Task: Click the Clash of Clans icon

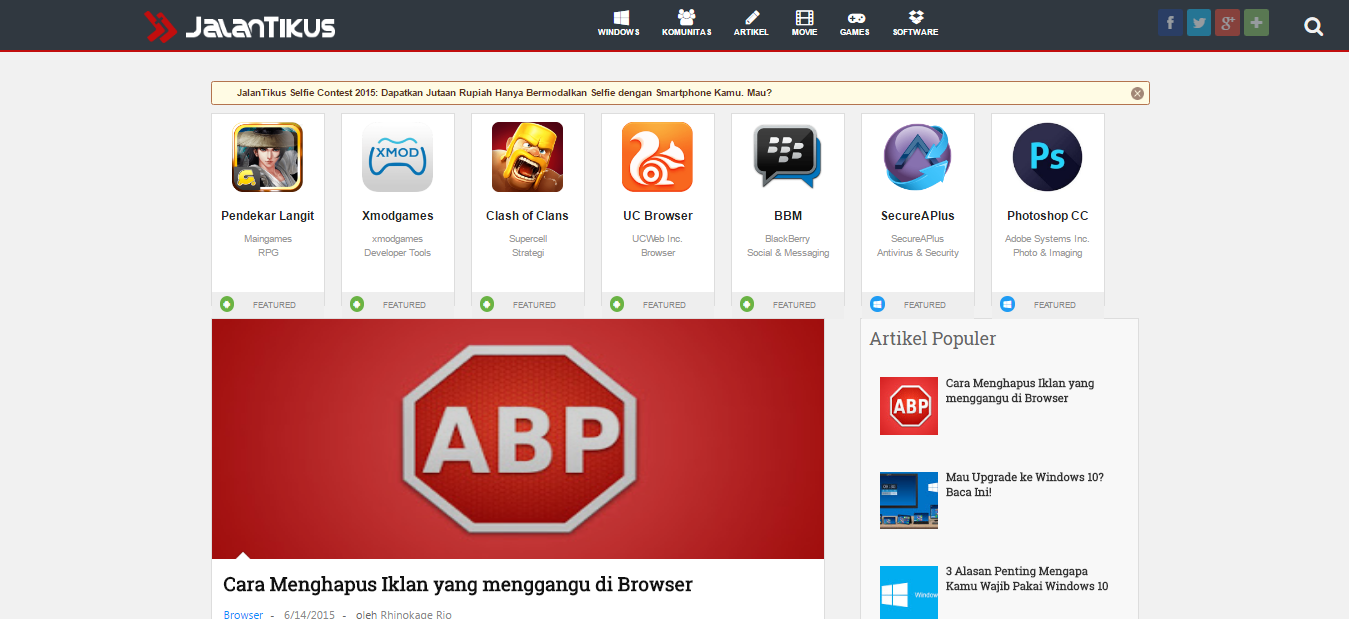Action: coord(528,157)
